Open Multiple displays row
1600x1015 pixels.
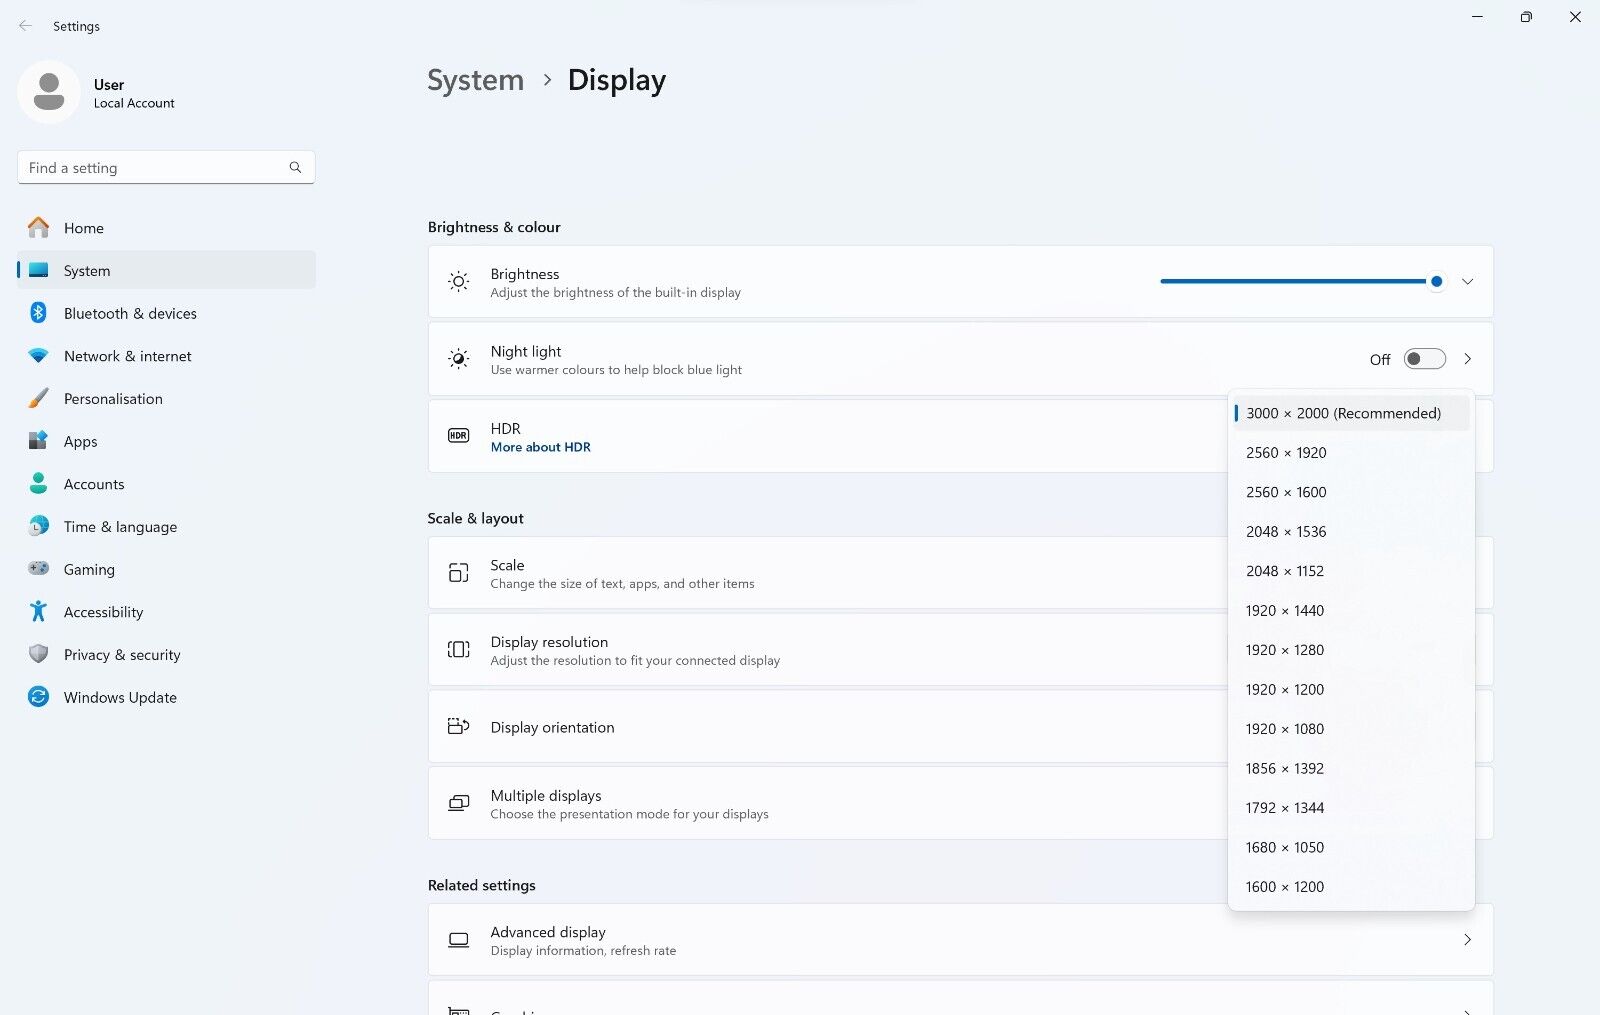(827, 803)
